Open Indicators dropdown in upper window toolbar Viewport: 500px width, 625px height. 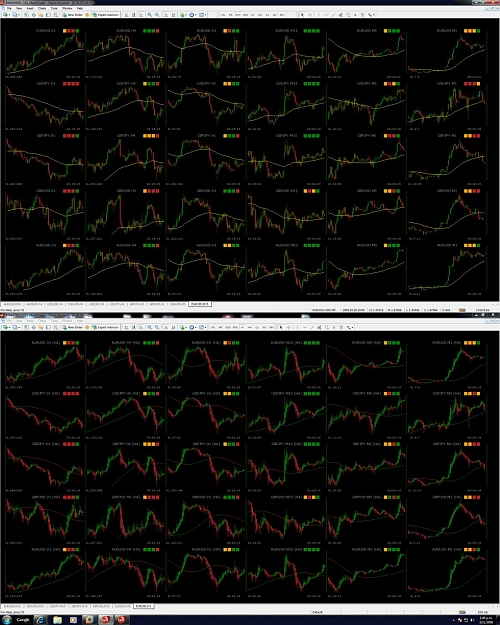tap(183, 15)
